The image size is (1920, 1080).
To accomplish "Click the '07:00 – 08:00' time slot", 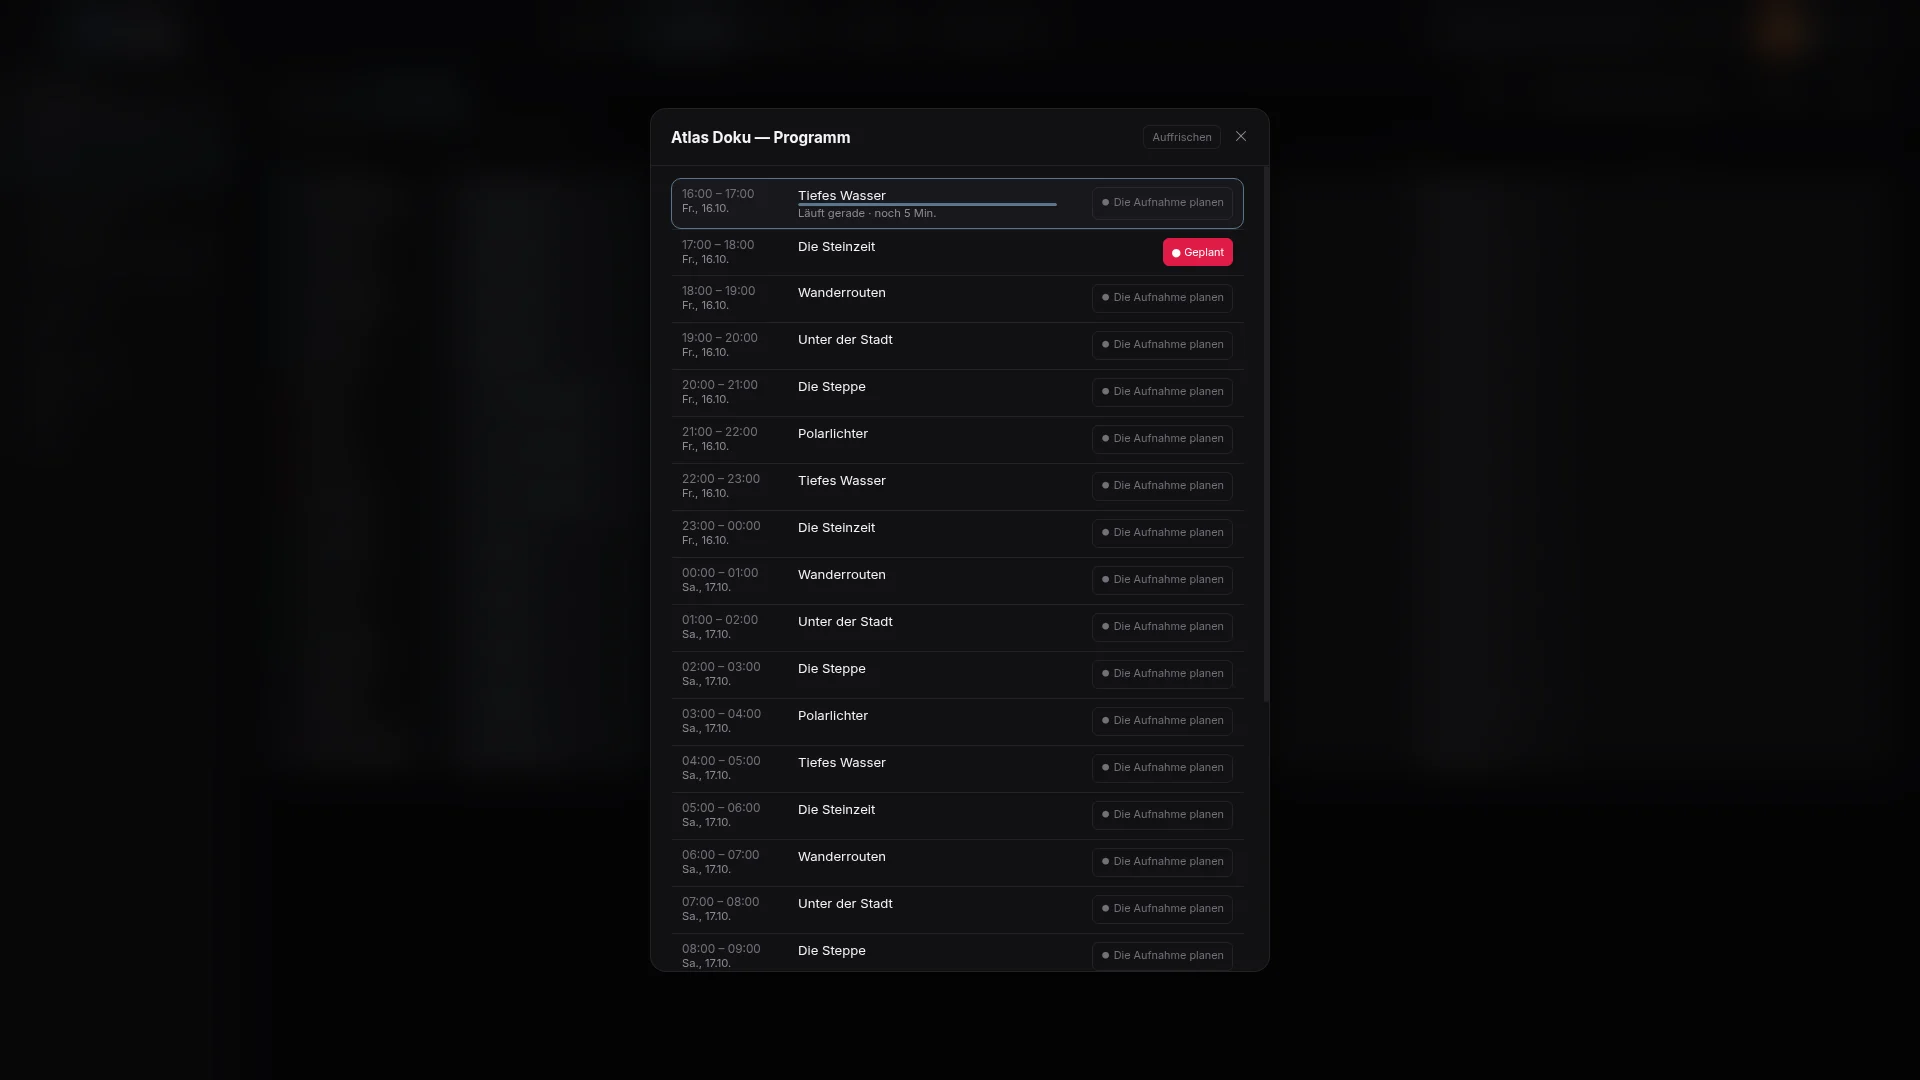I will 720,902.
